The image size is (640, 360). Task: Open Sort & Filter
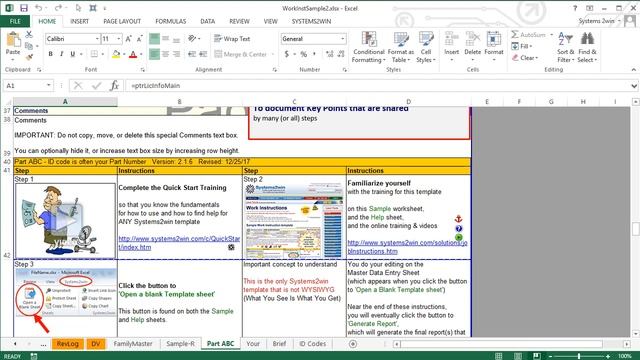pos(565,47)
